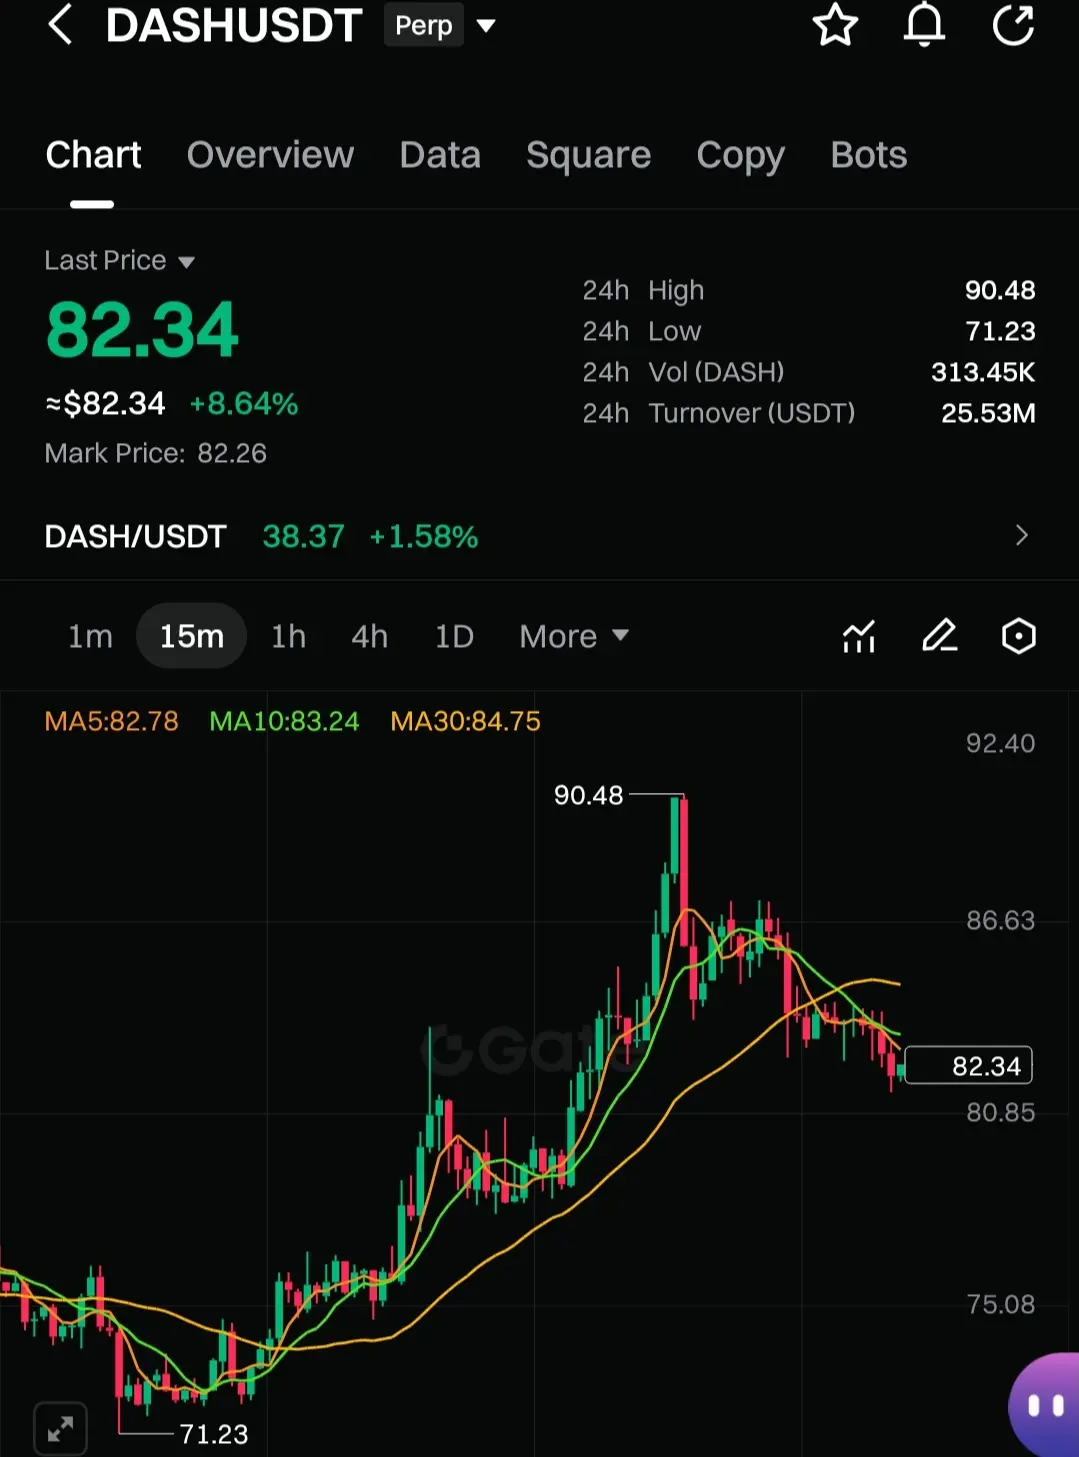Viewport: 1079px width, 1457px height.
Task: Expand chart to fullscreen
Action: pos(60,1429)
